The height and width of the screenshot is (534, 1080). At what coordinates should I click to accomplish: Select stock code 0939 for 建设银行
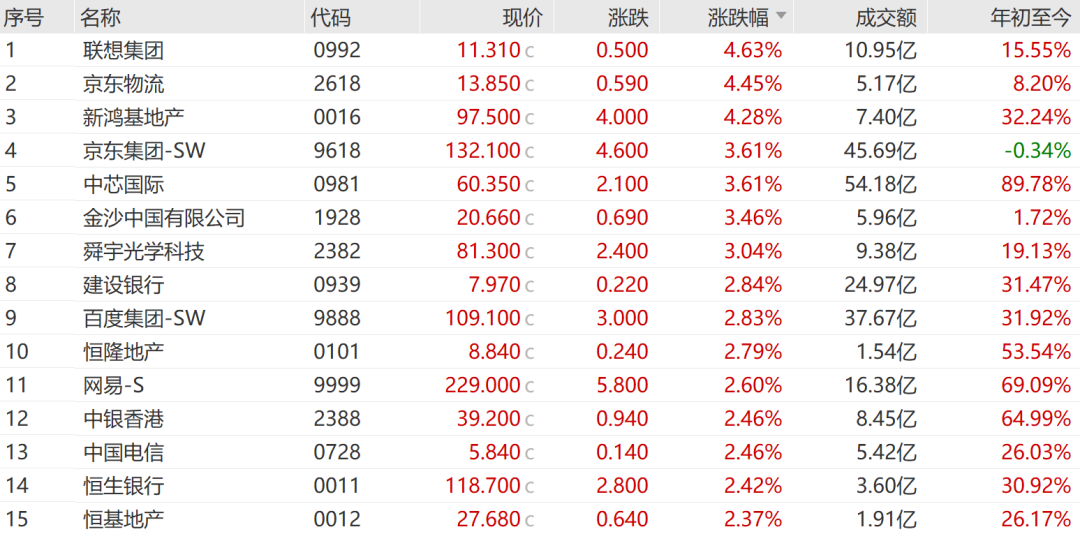coord(336,285)
